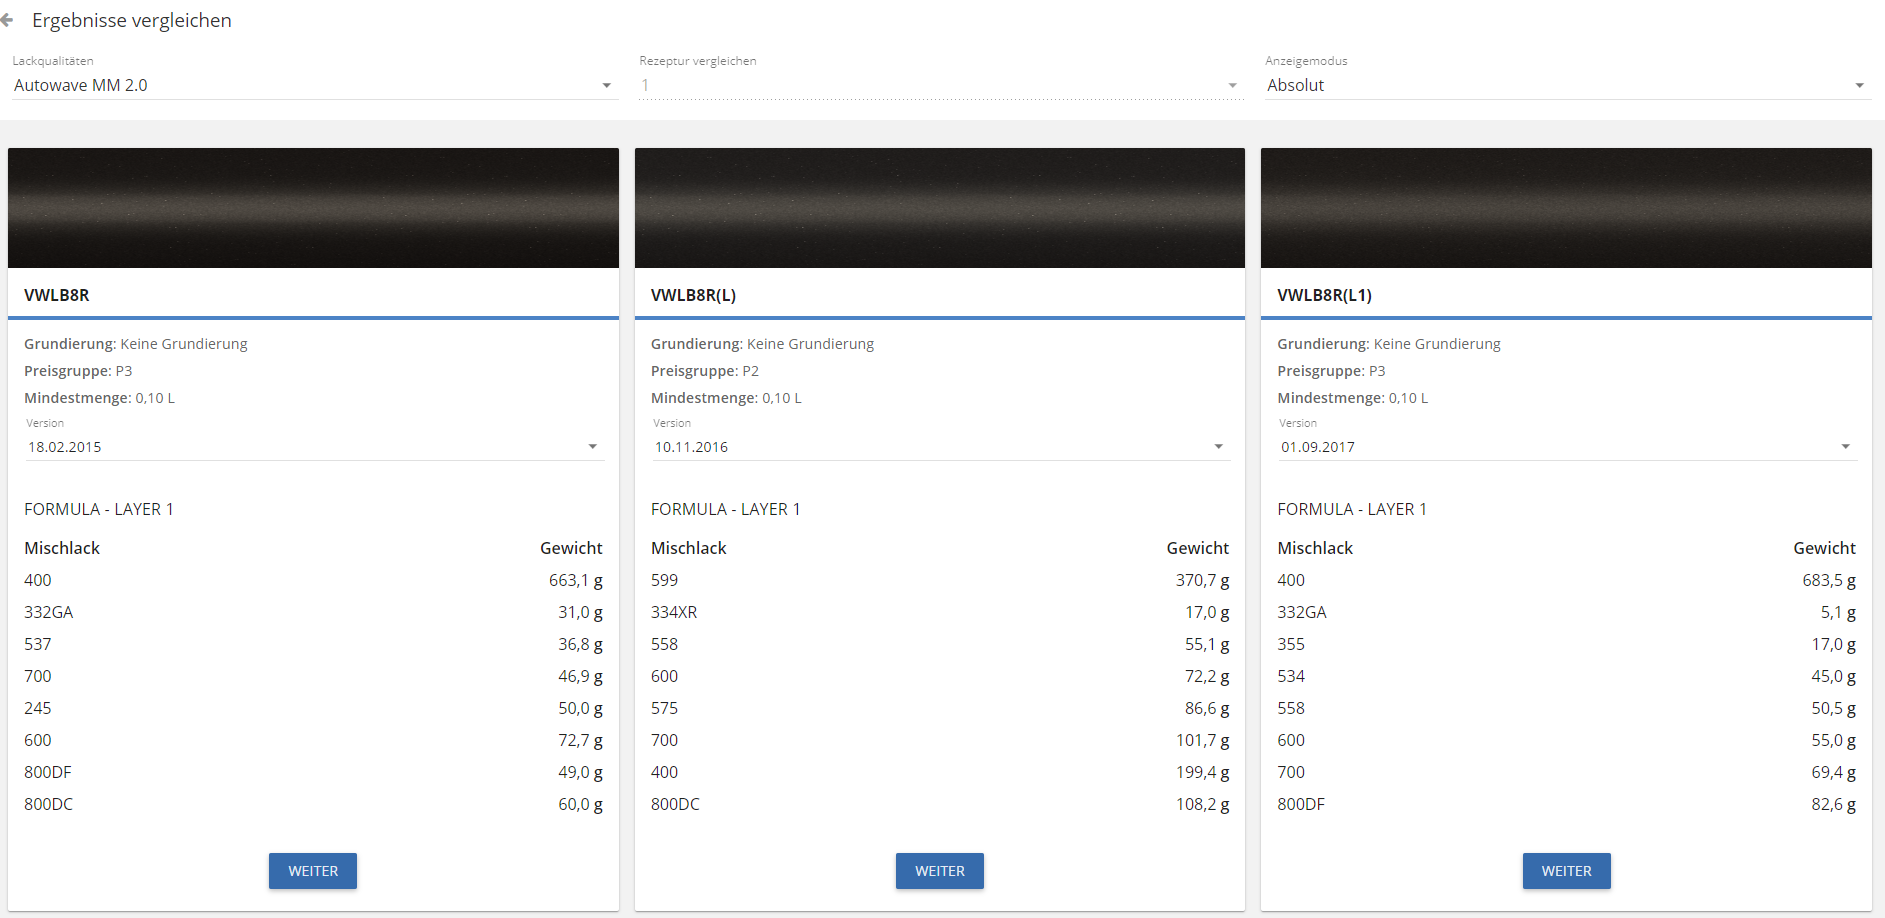
Task: Click the 370,7 g weight value
Action: pyautogui.click(x=1202, y=580)
